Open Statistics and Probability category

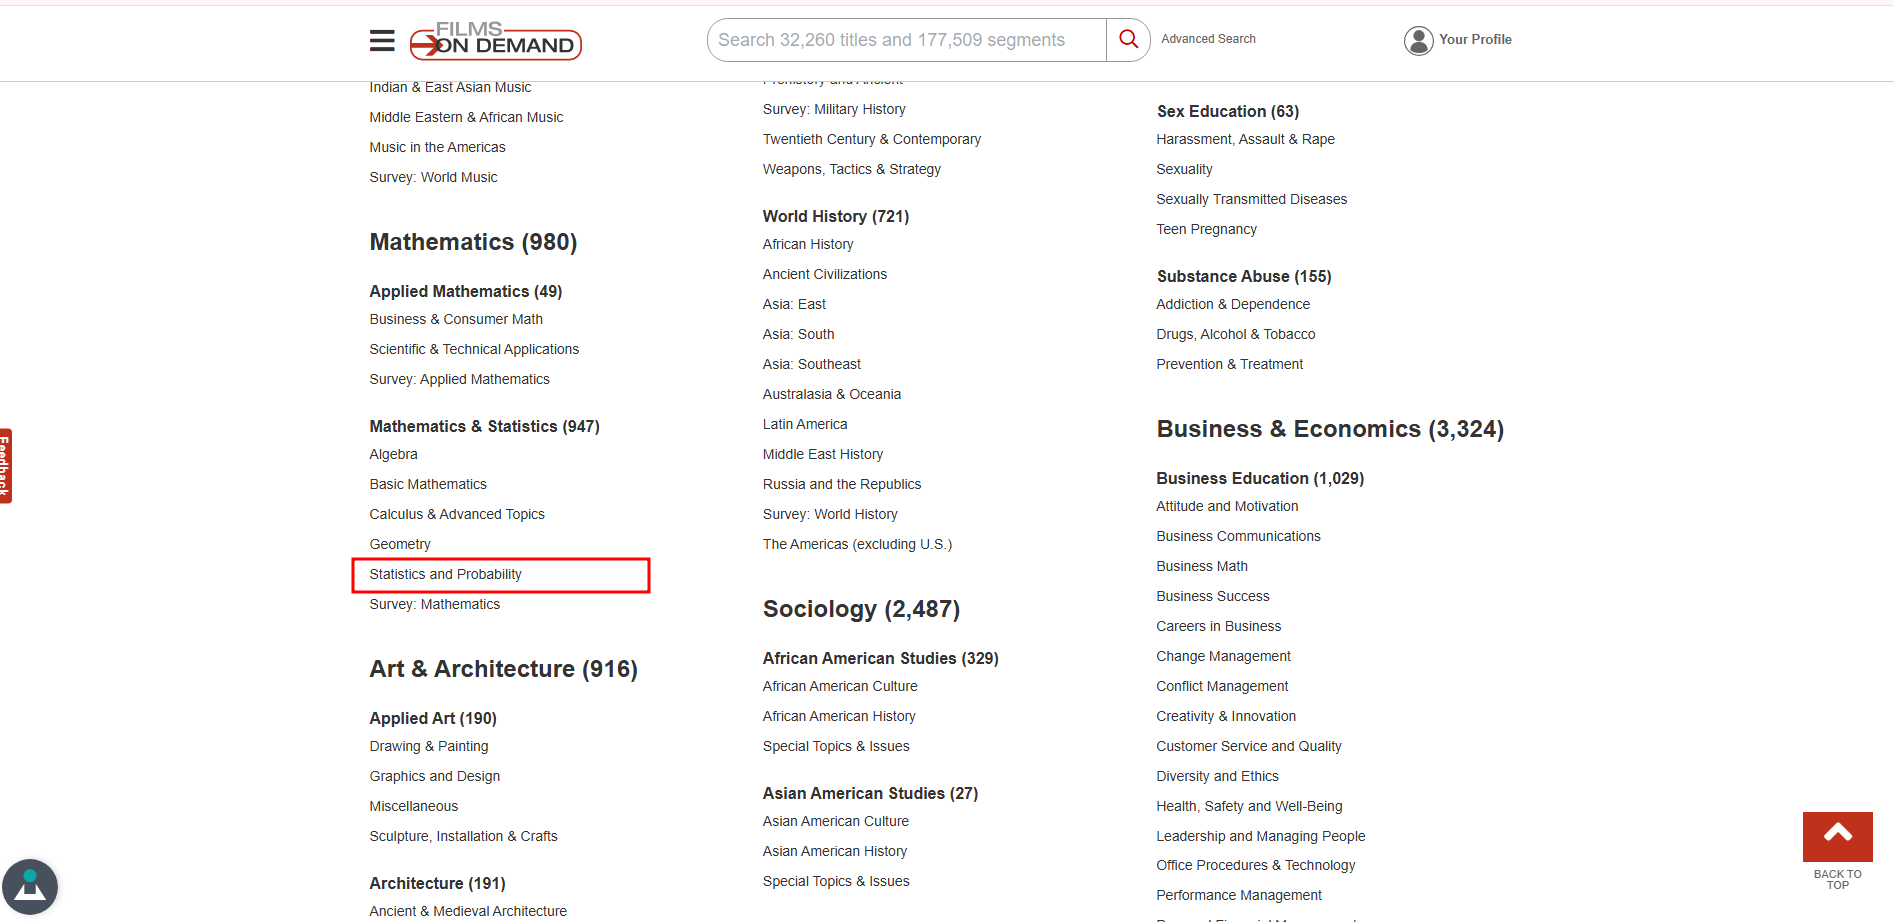[445, 574]
